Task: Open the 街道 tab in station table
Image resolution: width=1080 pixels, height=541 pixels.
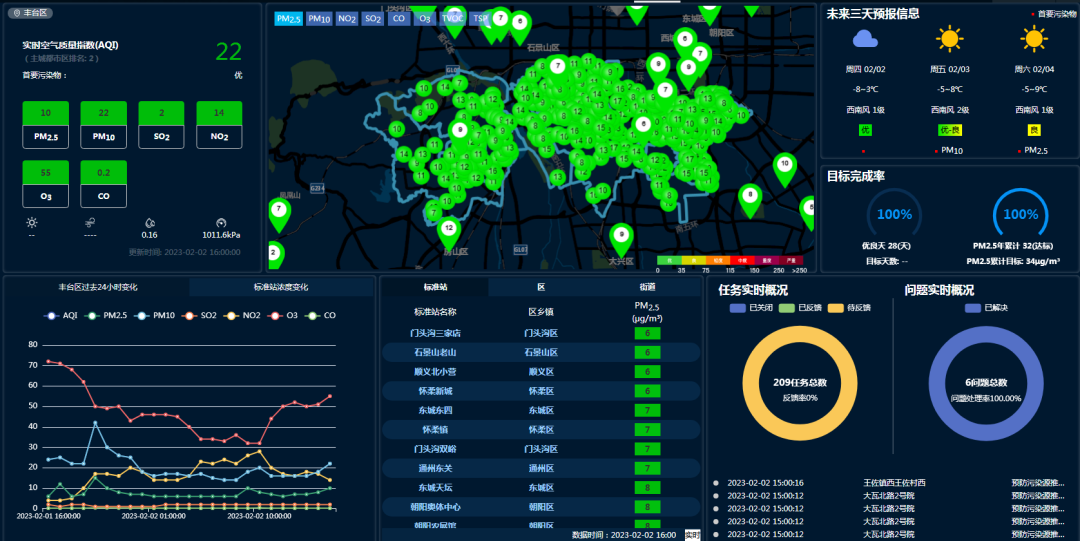Action: 647,287
